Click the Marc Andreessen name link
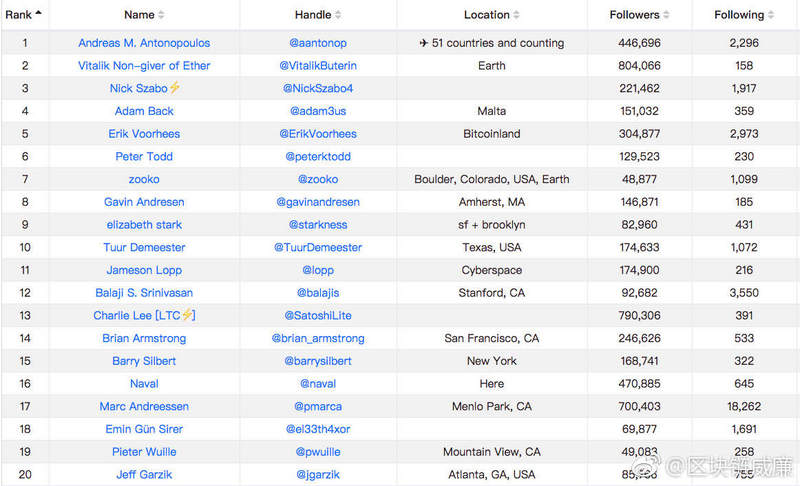The image size is (800, 486). tap(144, 407)
